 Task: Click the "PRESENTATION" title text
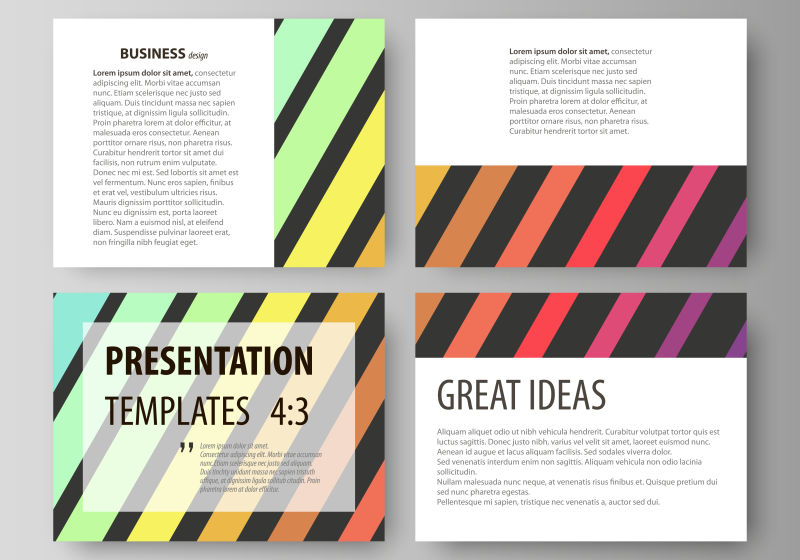click(x=209, y=360)
